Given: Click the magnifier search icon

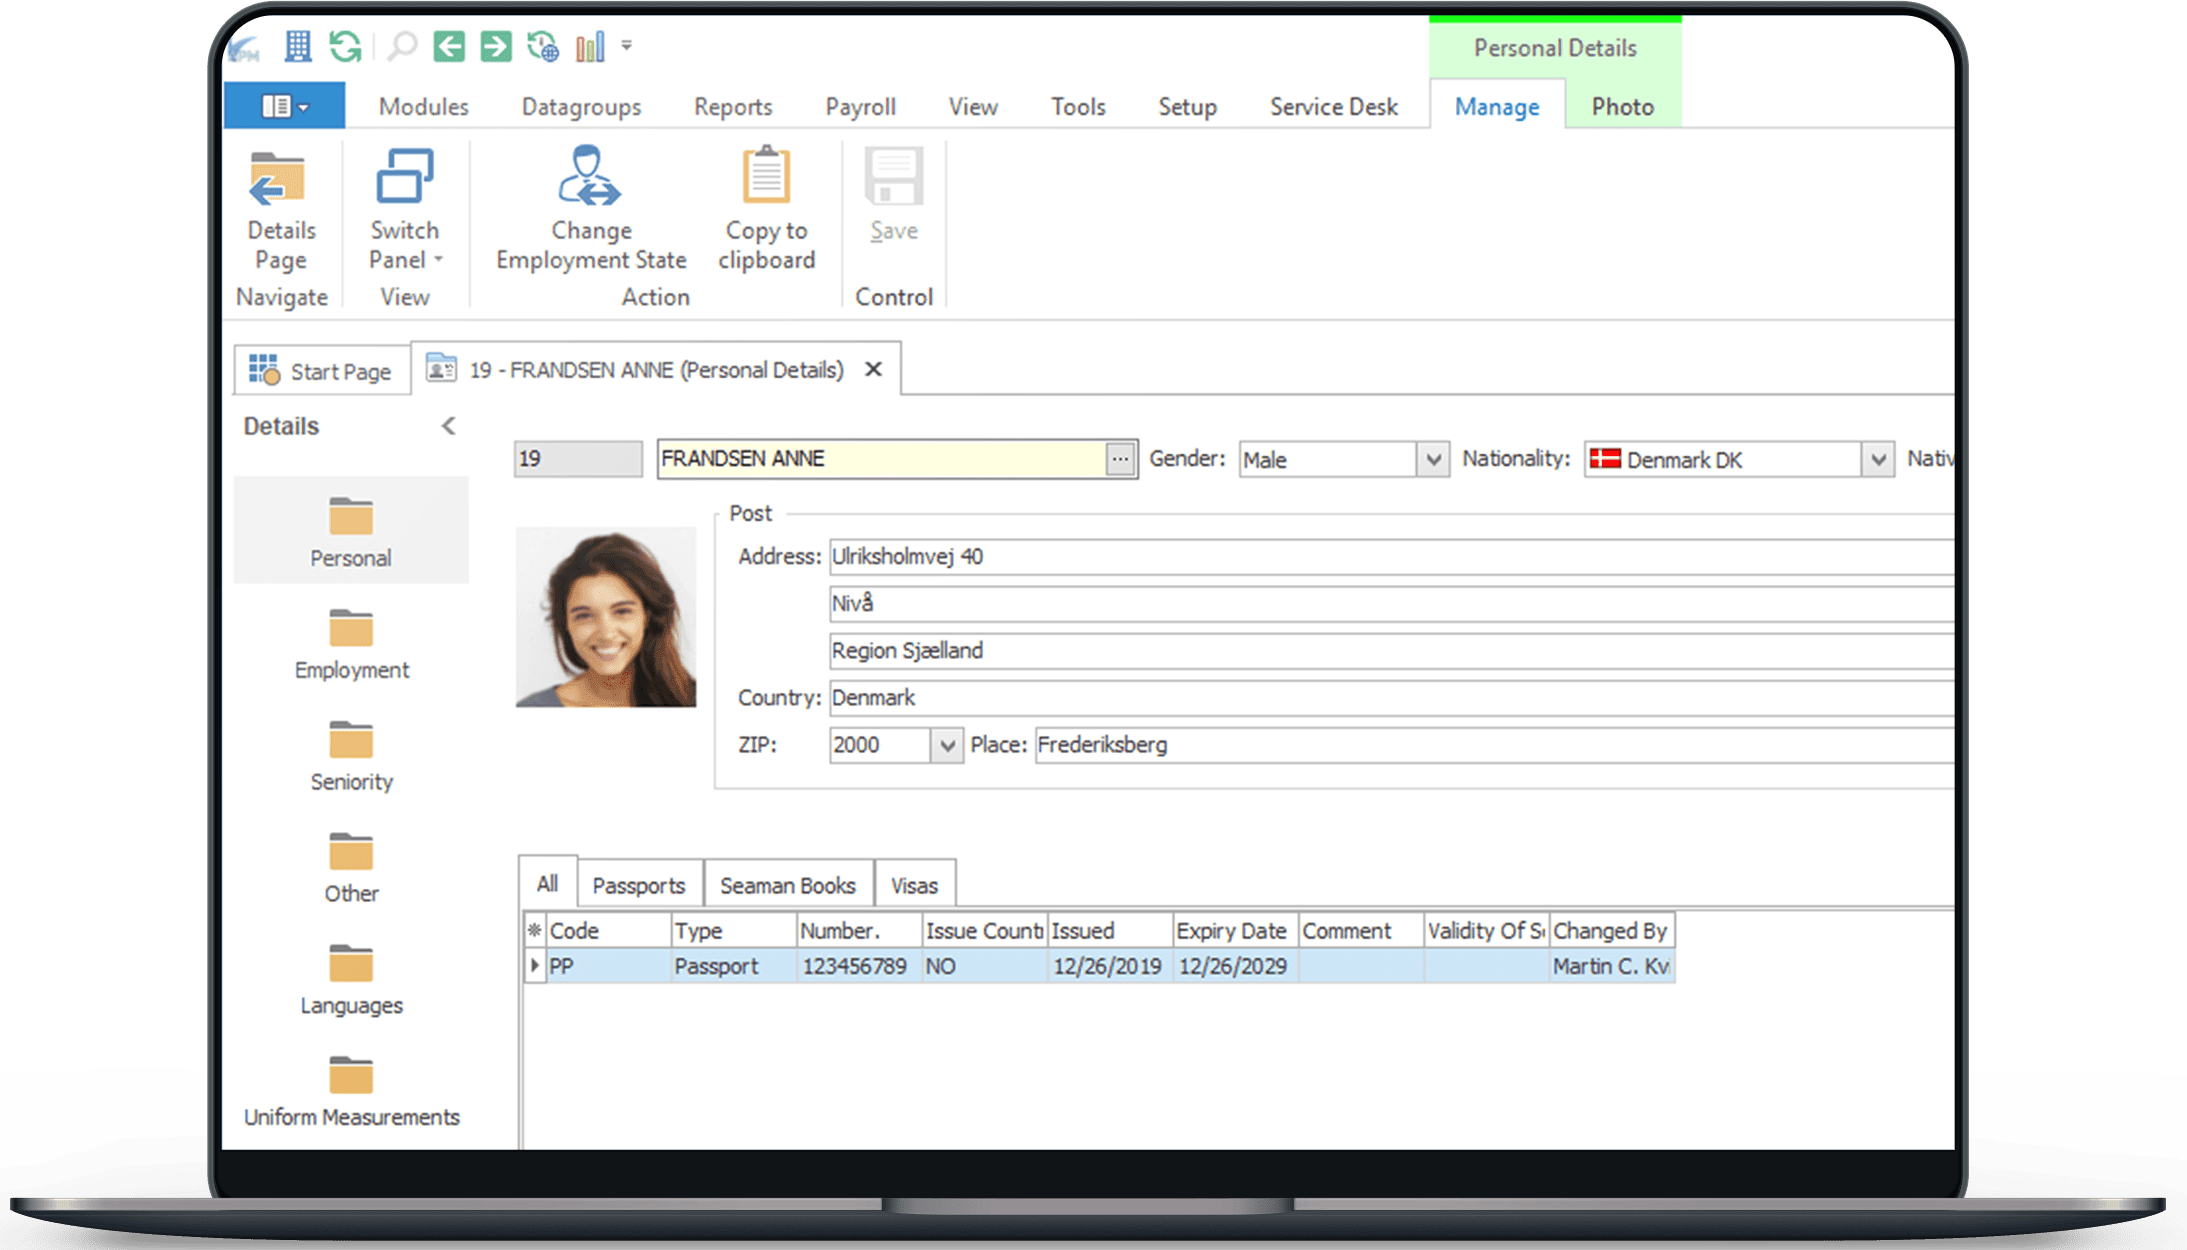Looking at the screenshot, I should pyautogui.click(x=401, y=46).
